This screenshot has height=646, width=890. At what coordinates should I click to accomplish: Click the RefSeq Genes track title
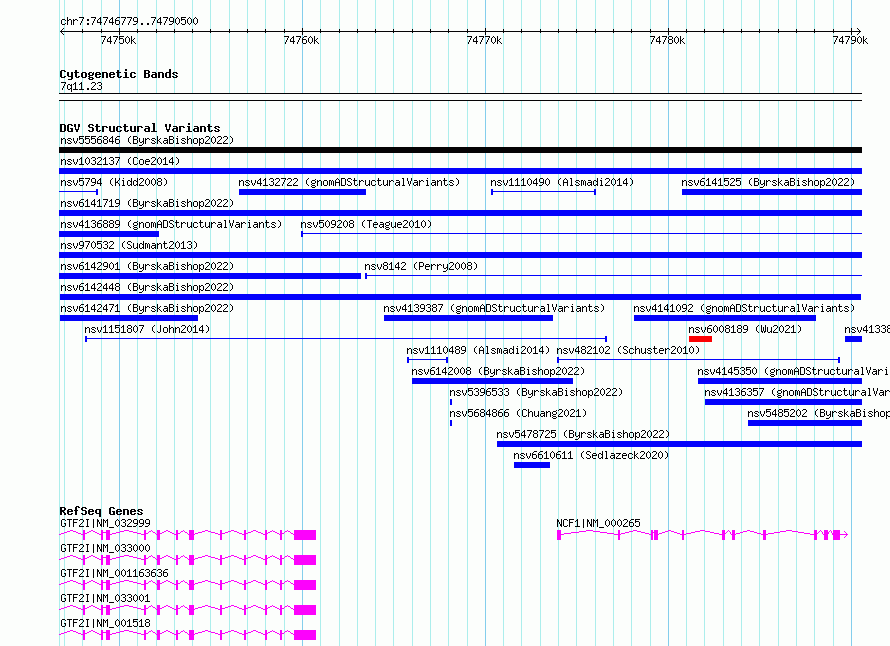point(101,511)
